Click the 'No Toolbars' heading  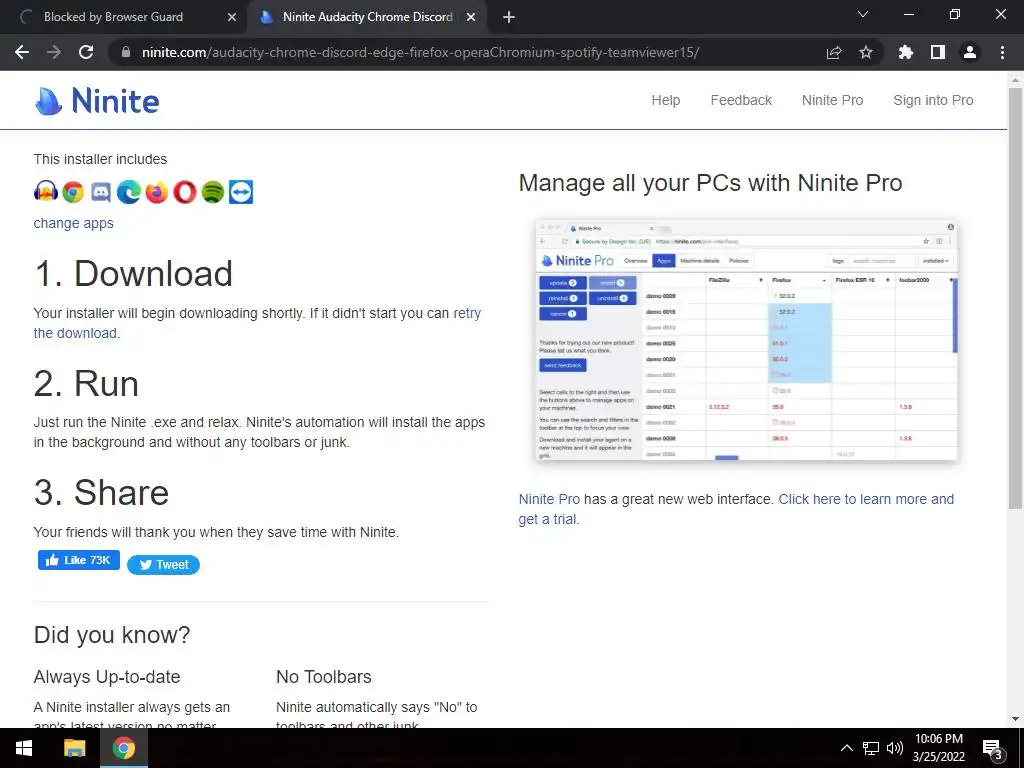tap(323, 677)
